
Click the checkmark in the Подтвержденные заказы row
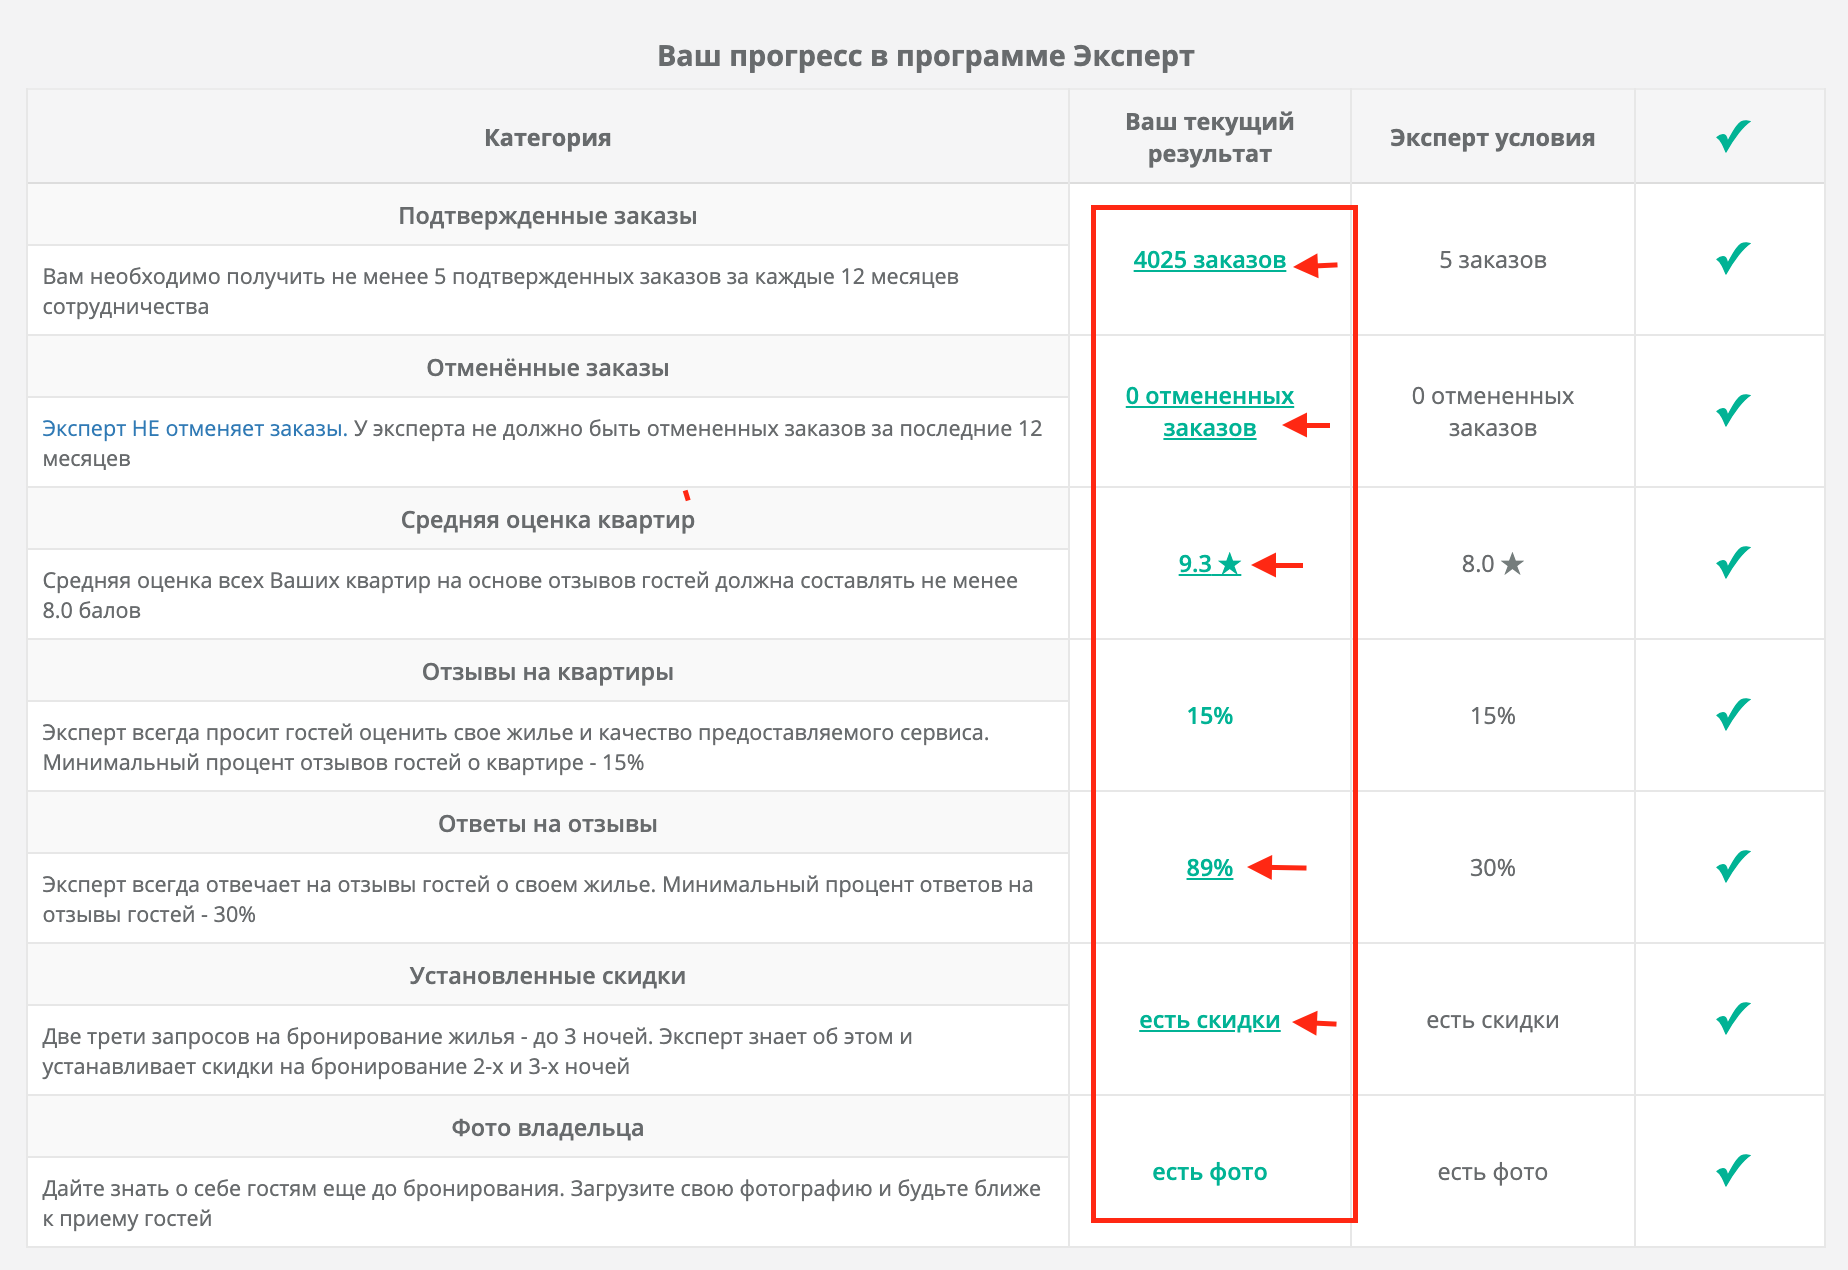(1733, 258)
